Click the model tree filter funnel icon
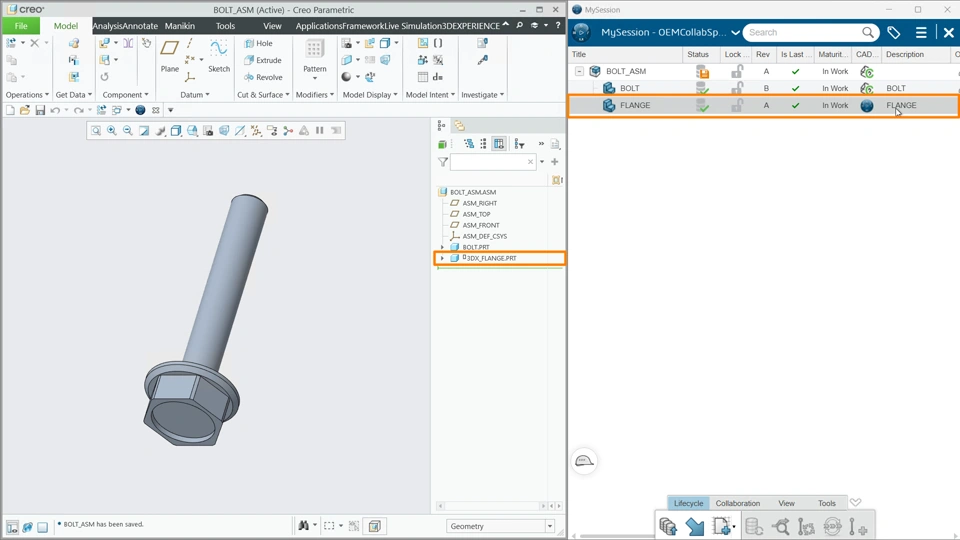 click(443, 162)
